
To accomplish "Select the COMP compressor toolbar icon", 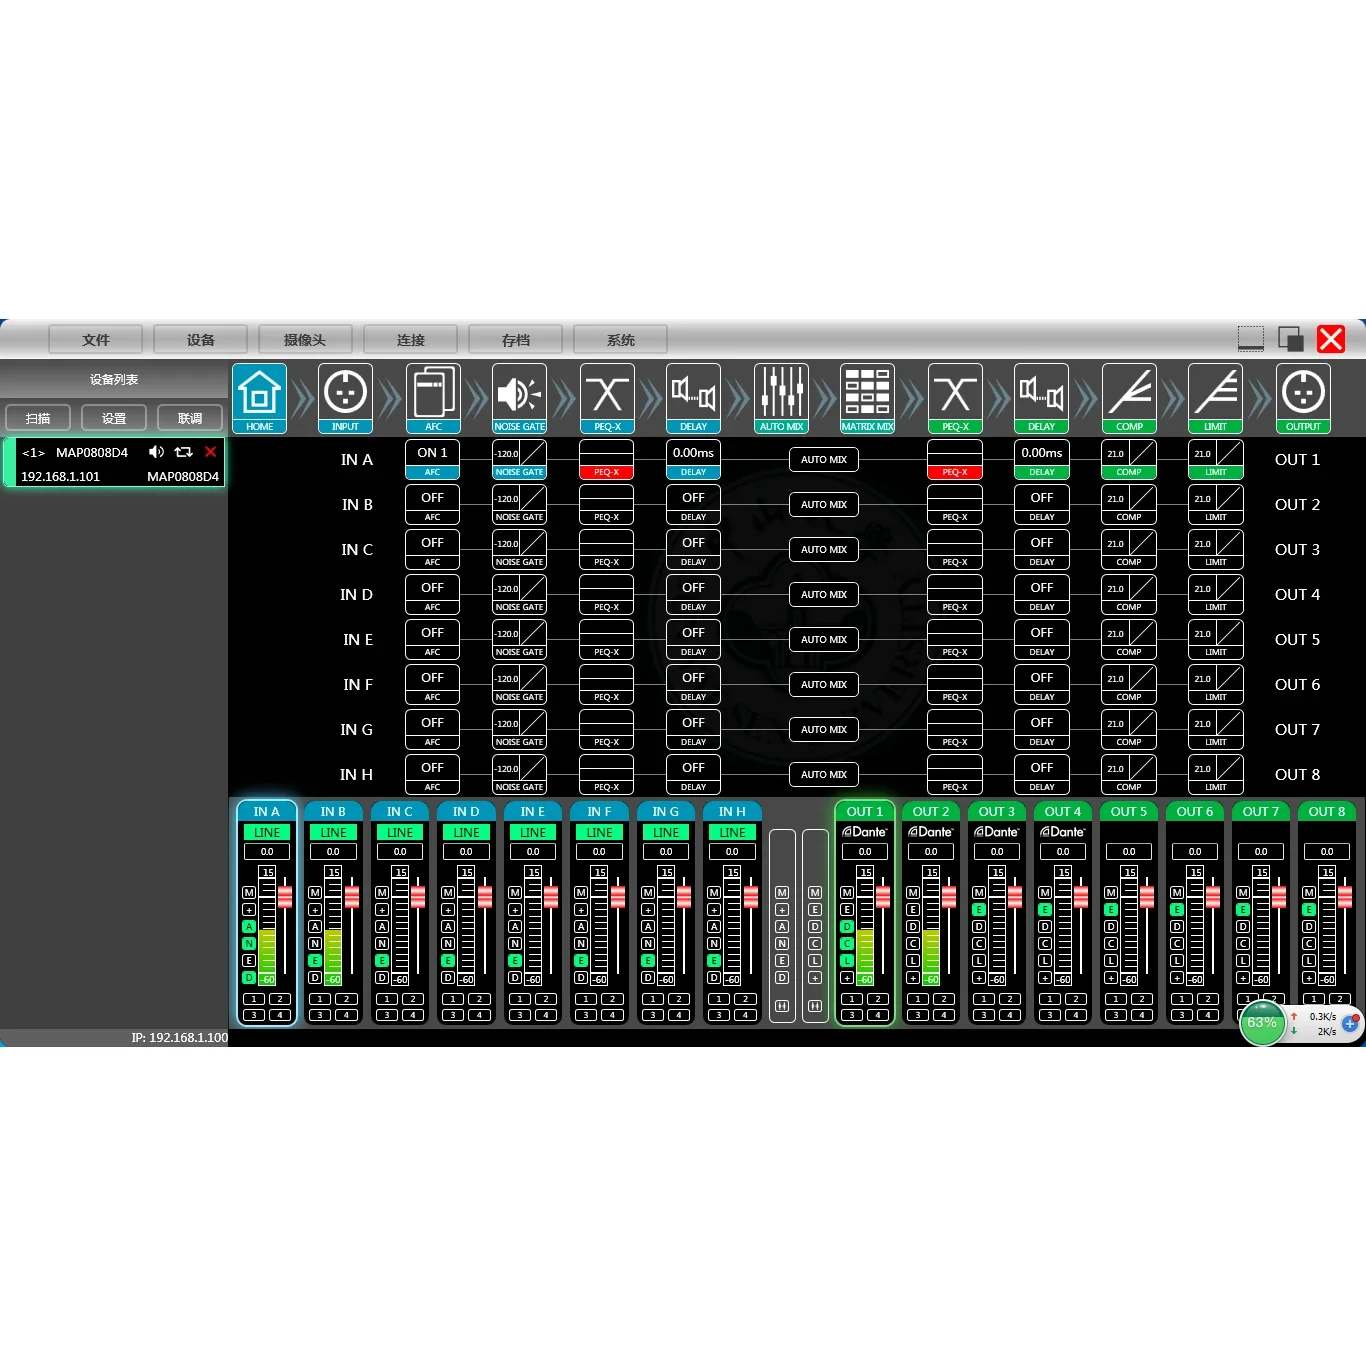I will (x=1129, y=397).
